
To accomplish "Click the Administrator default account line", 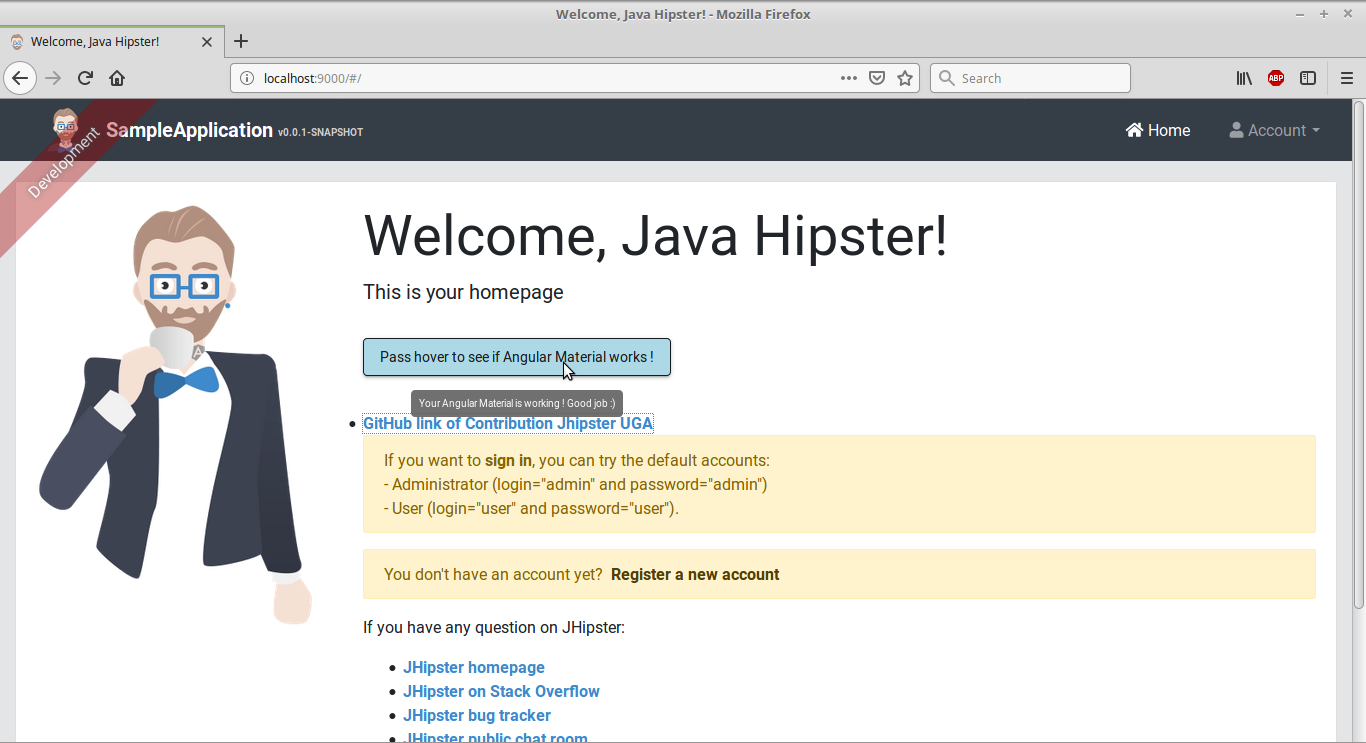I will click(576, 484).
